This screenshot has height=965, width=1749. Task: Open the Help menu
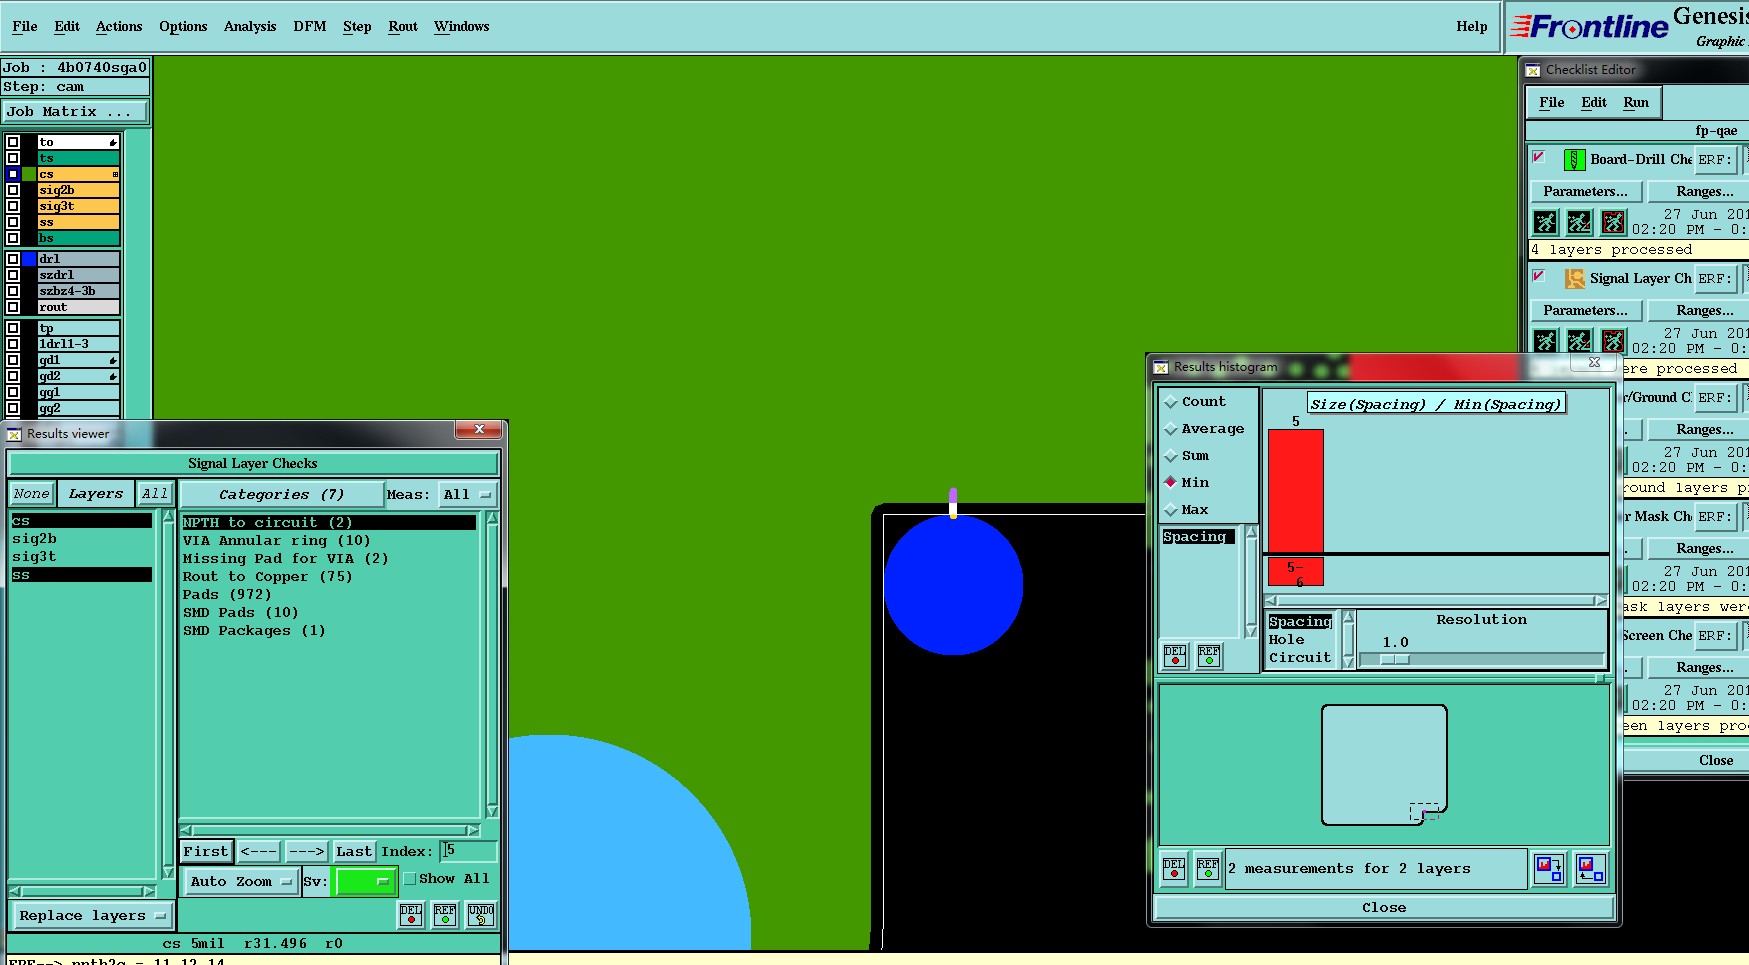tap(1471, 27)
